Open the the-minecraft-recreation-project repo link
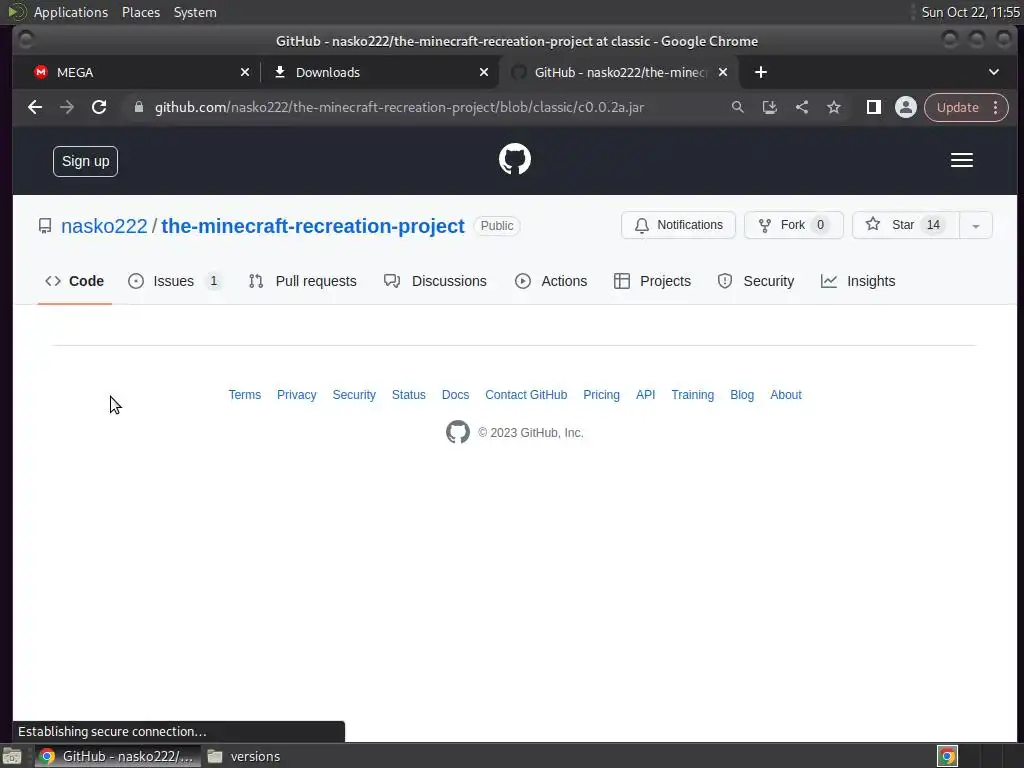This screenshot has width=1024, height=768. (313, 226)
